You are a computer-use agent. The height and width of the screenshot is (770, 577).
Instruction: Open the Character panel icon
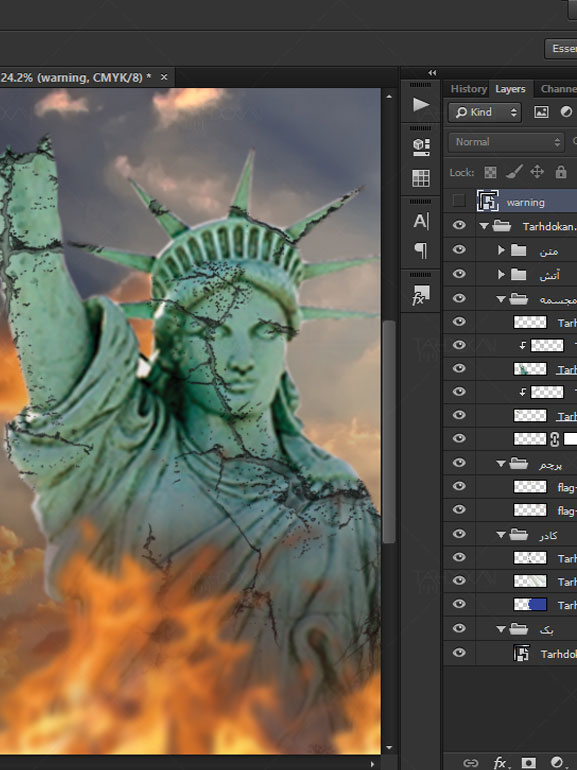tap(421, 221)
